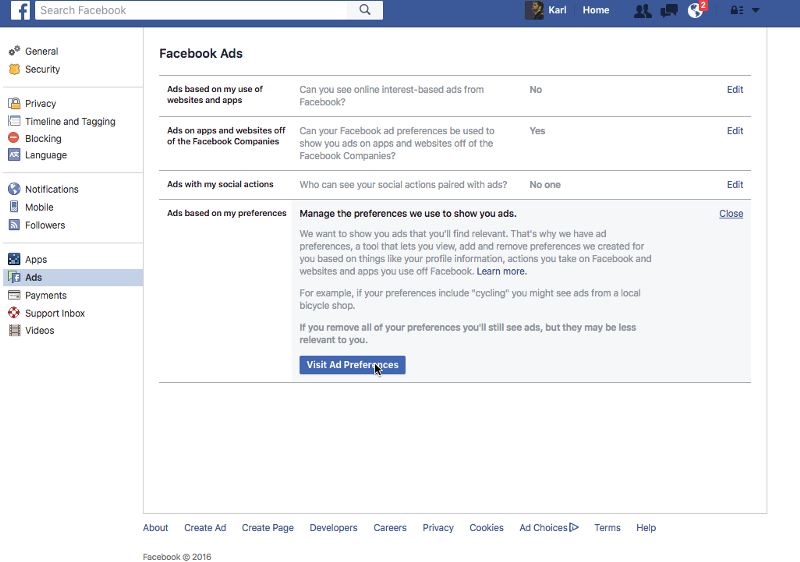Click the Payments card icon
This screenshot has height=562, width=800.
[x=14, y=295]
